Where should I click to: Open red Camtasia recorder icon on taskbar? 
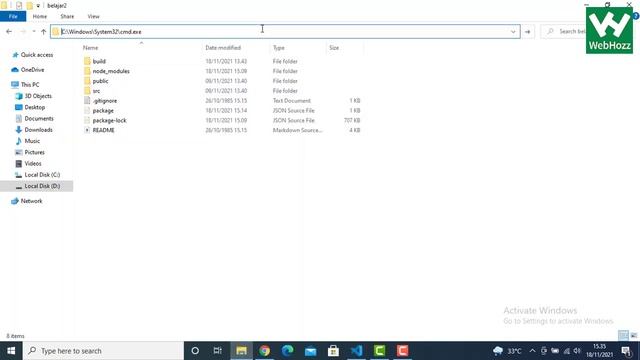click(x=402, y=351)
